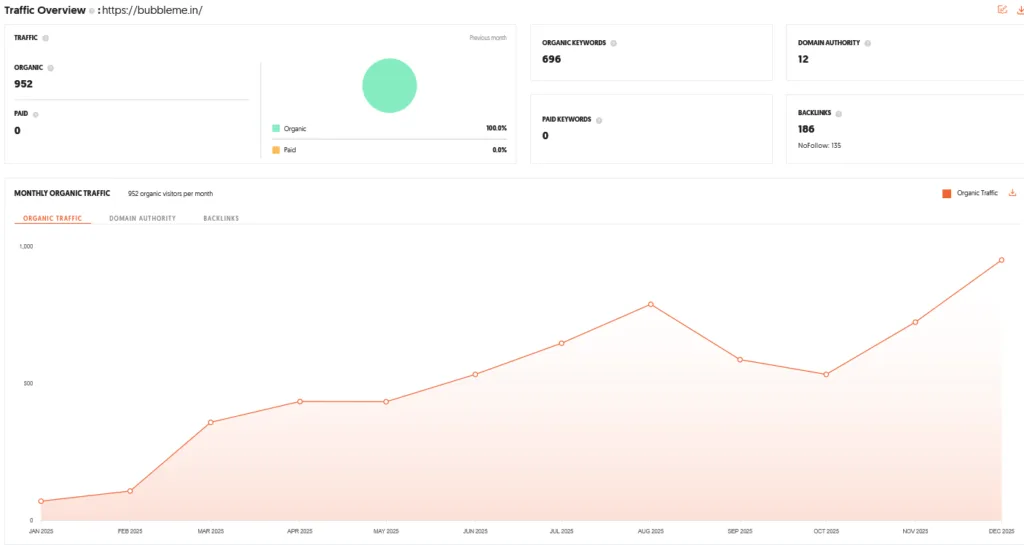Screen dimensions: 1024x545
Task: Click the edit icon beside Traffic Overview
Action: click(x=1002, y=9)
